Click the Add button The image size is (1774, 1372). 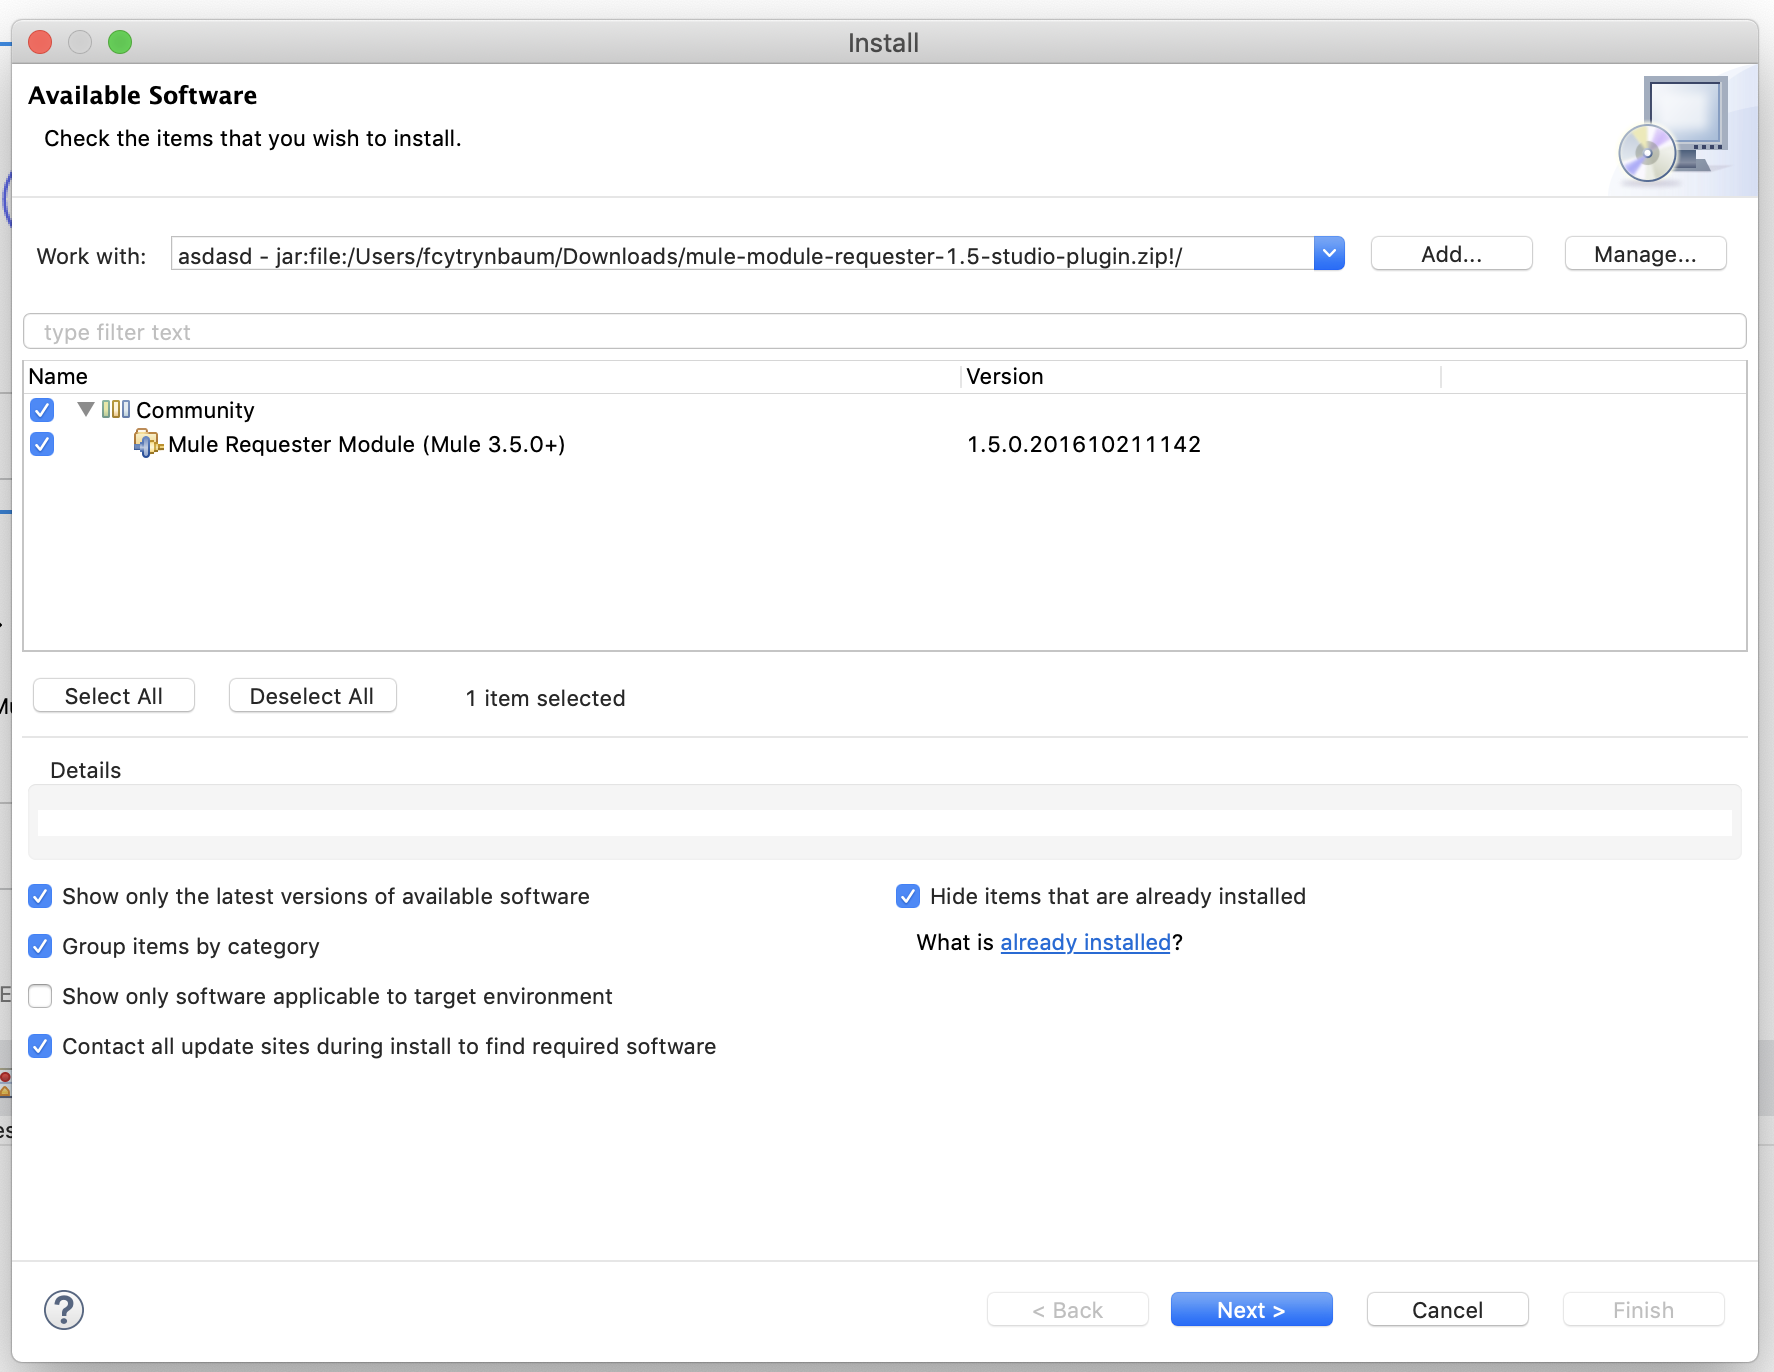[x=1451, y=253]
